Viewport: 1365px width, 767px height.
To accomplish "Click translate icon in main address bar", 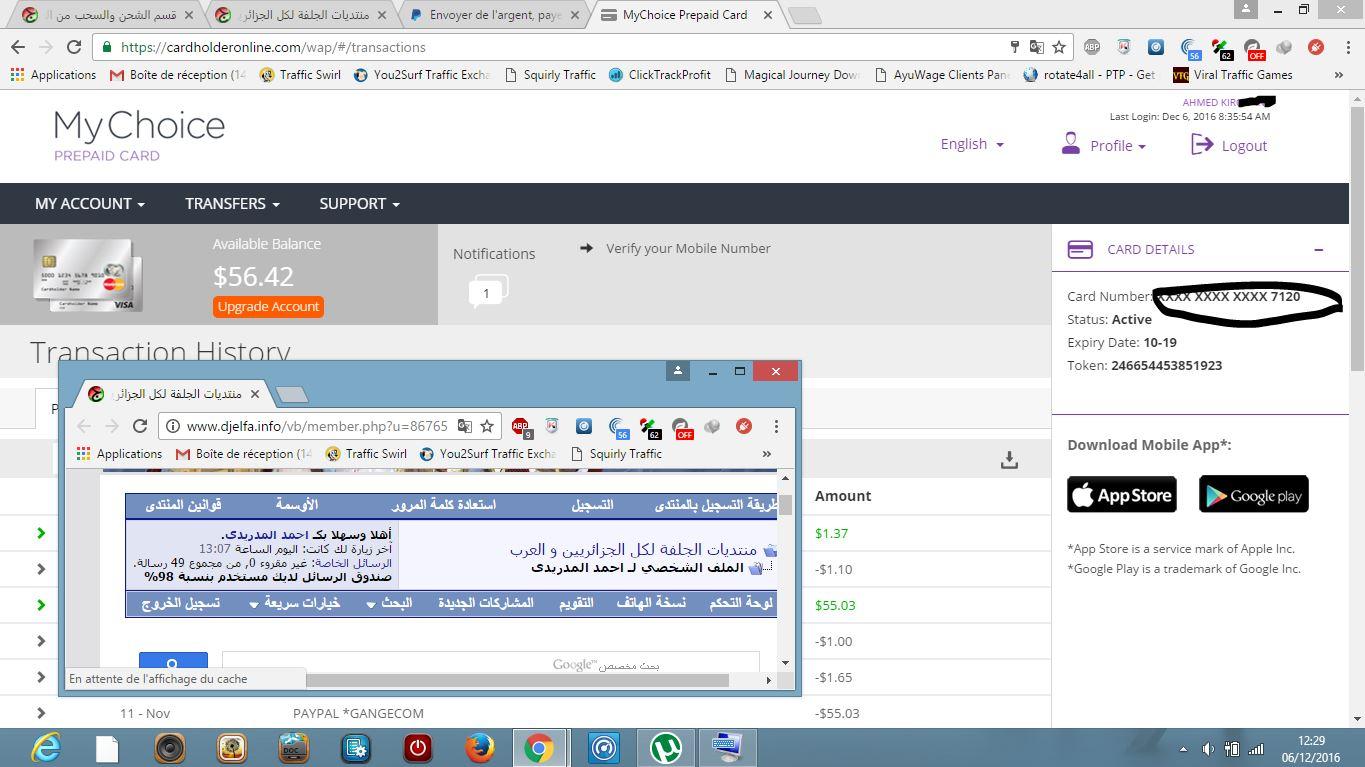I will point(1036,47).
